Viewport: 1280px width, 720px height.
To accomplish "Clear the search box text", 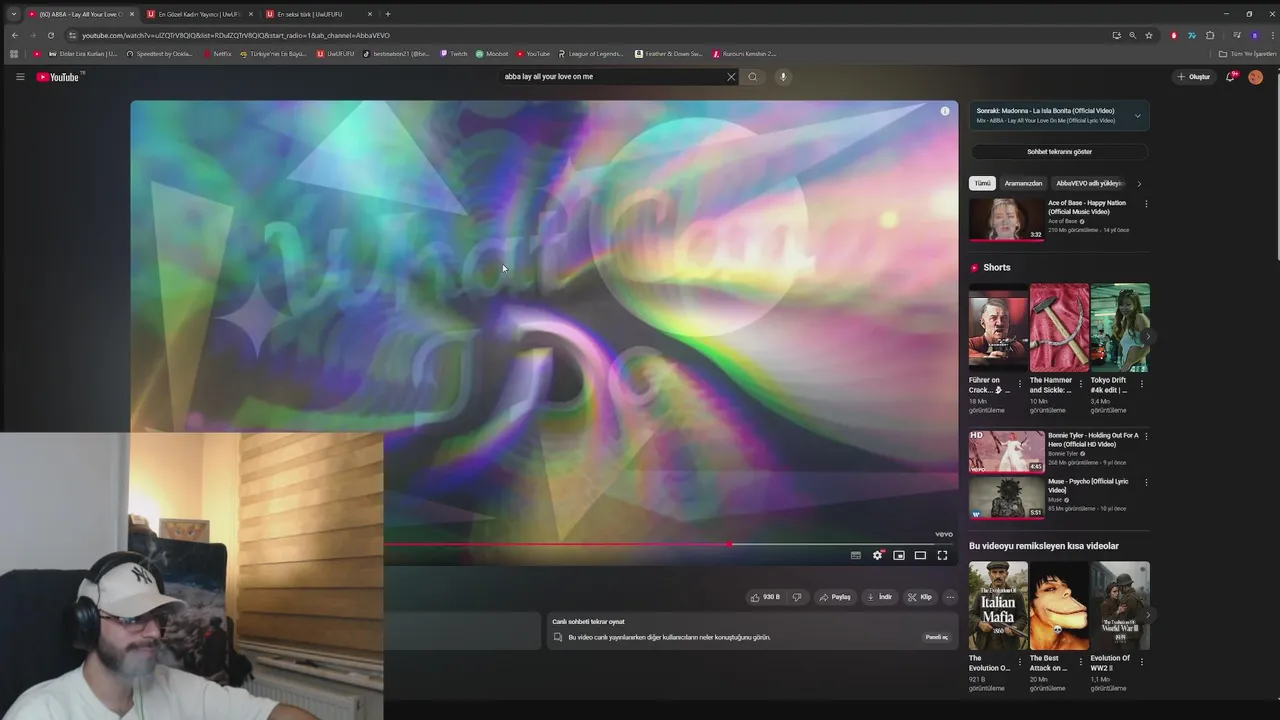I will tap(731, 77).
